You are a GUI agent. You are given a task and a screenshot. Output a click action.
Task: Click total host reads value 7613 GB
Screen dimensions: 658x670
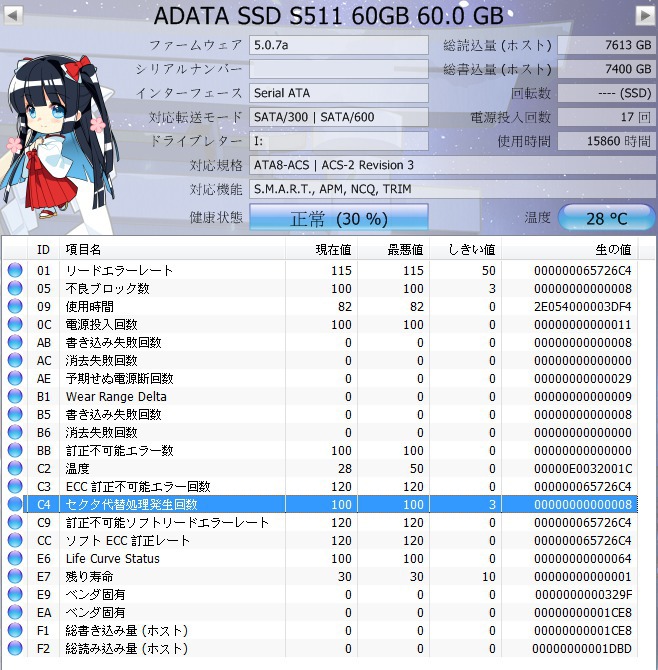pos(606,45)
